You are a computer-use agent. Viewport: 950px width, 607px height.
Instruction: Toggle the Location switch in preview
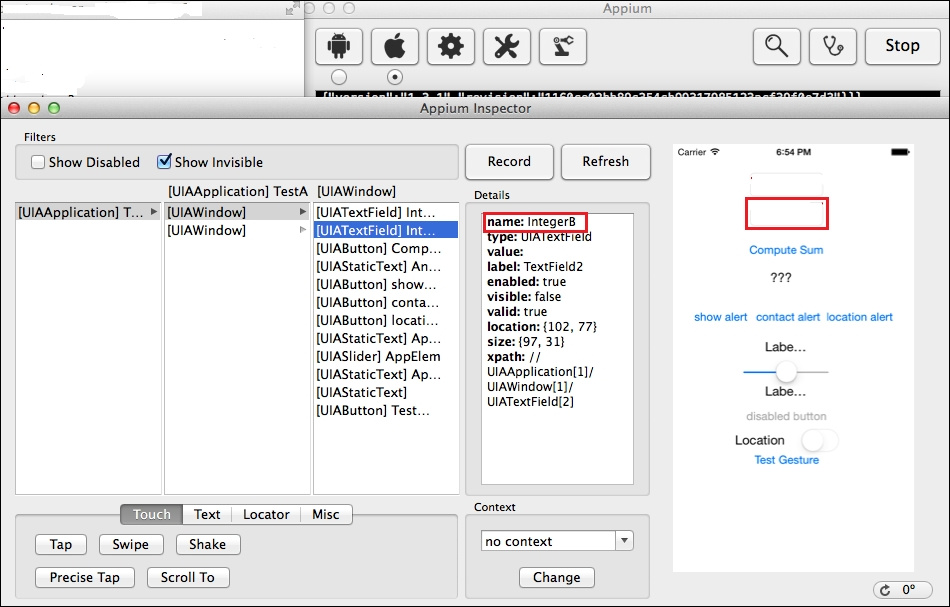tap(820, 440)
